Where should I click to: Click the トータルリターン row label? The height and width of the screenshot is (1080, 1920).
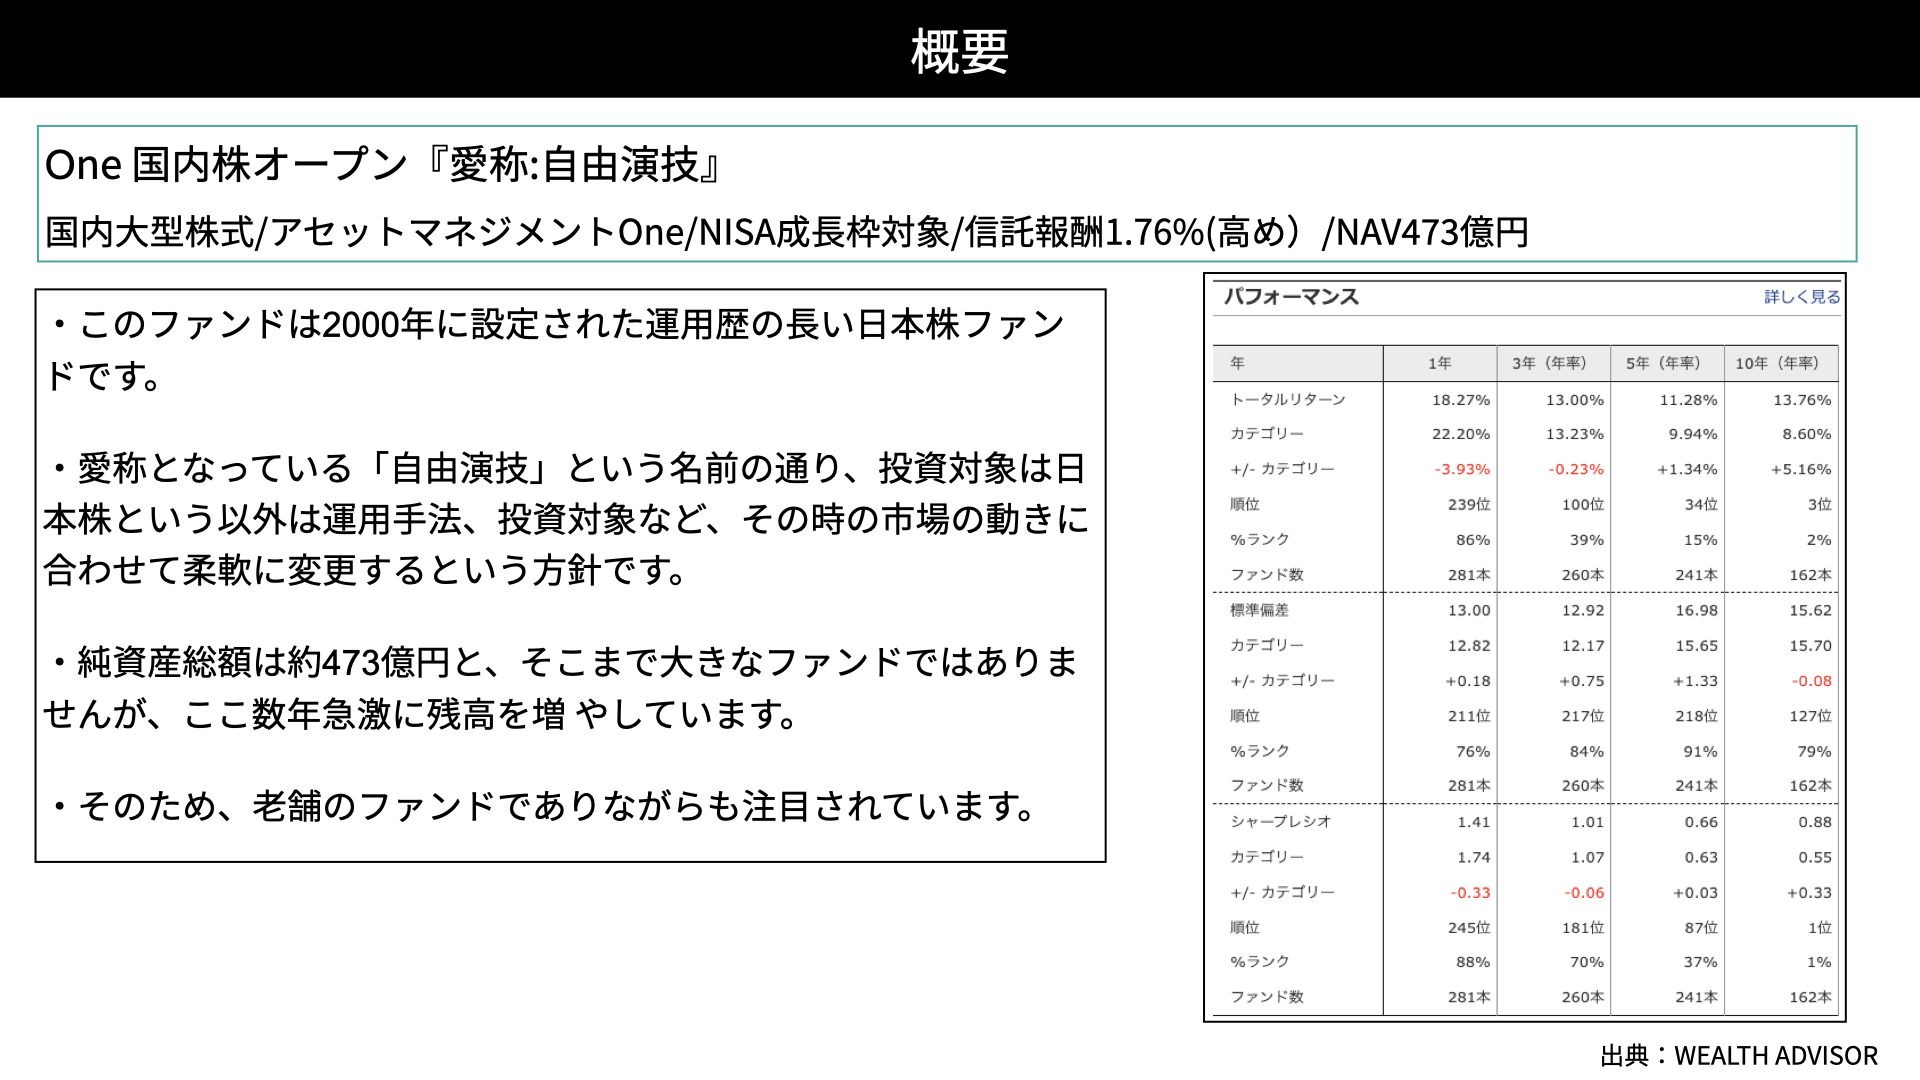click(1288, 399)
